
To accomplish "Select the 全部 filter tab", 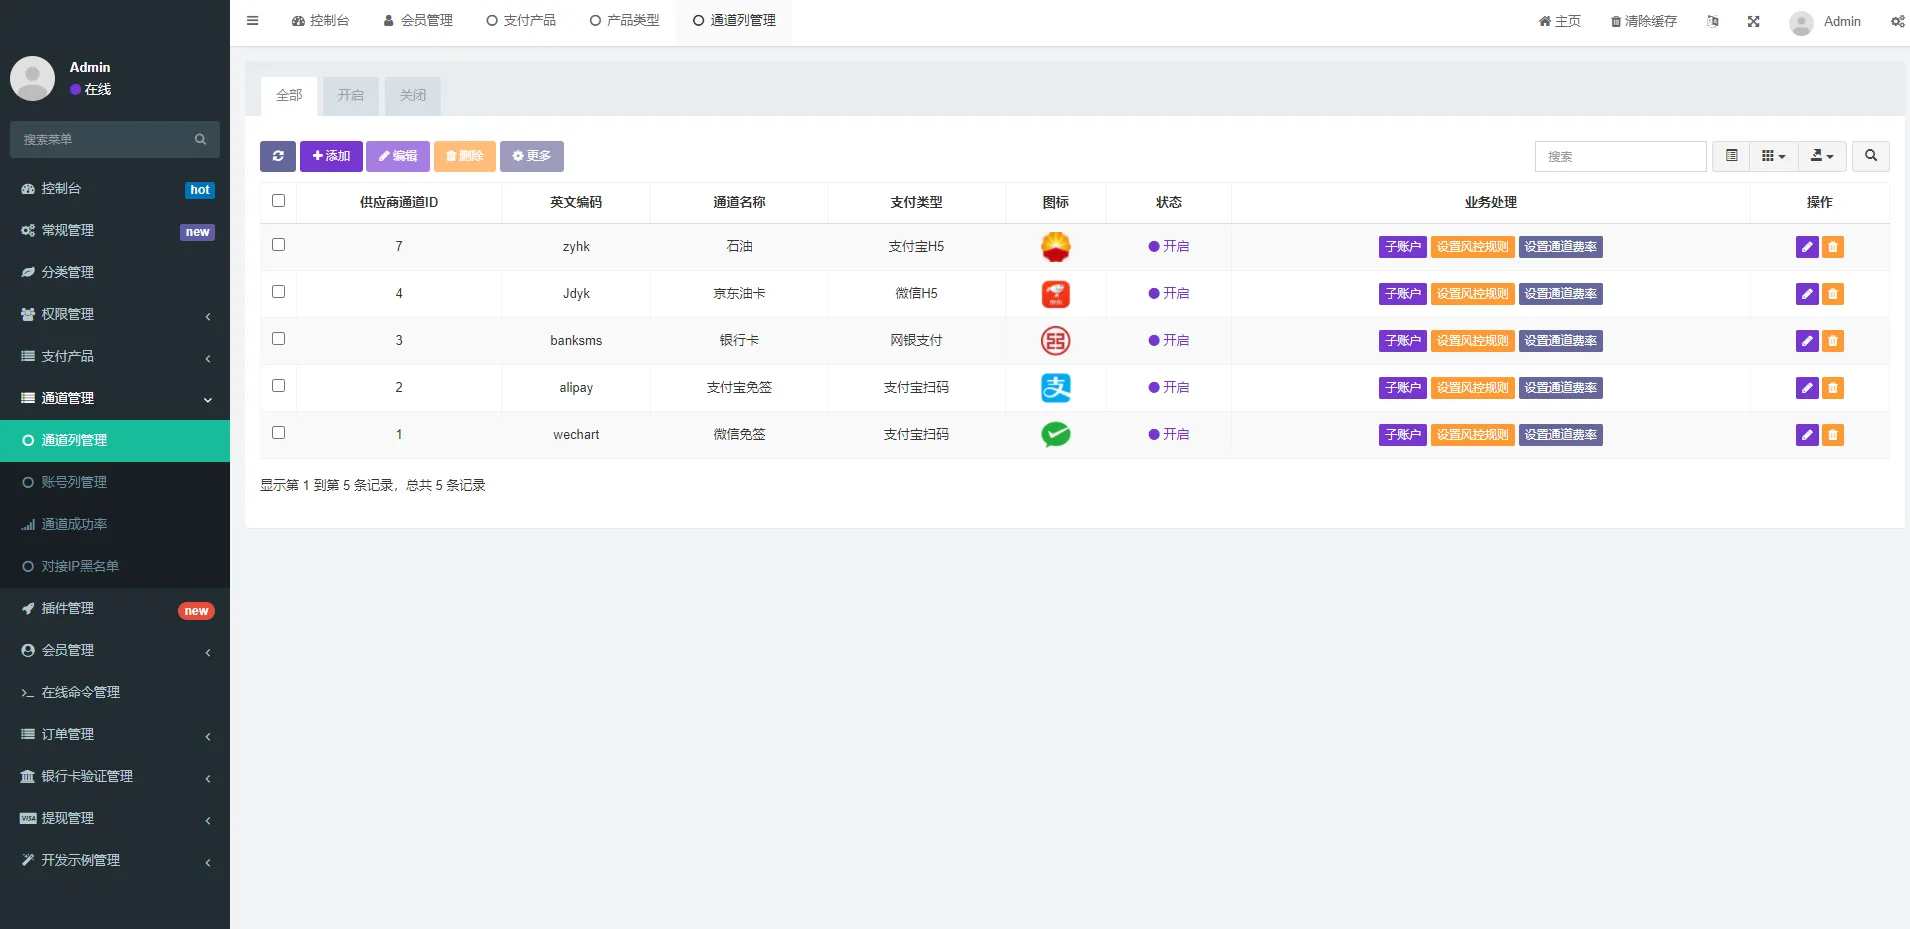I will (x=289, y=96).
